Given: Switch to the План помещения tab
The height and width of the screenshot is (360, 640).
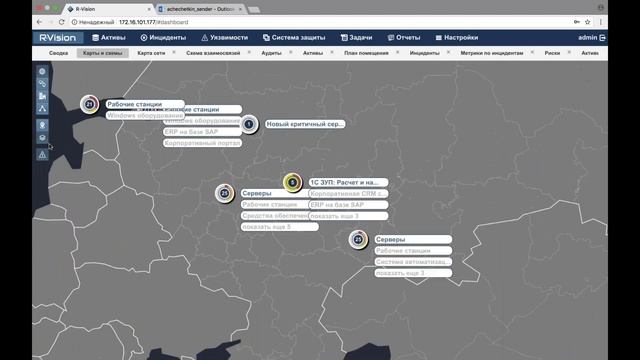Looking at the screenshot, I should (x=366, y=53).
